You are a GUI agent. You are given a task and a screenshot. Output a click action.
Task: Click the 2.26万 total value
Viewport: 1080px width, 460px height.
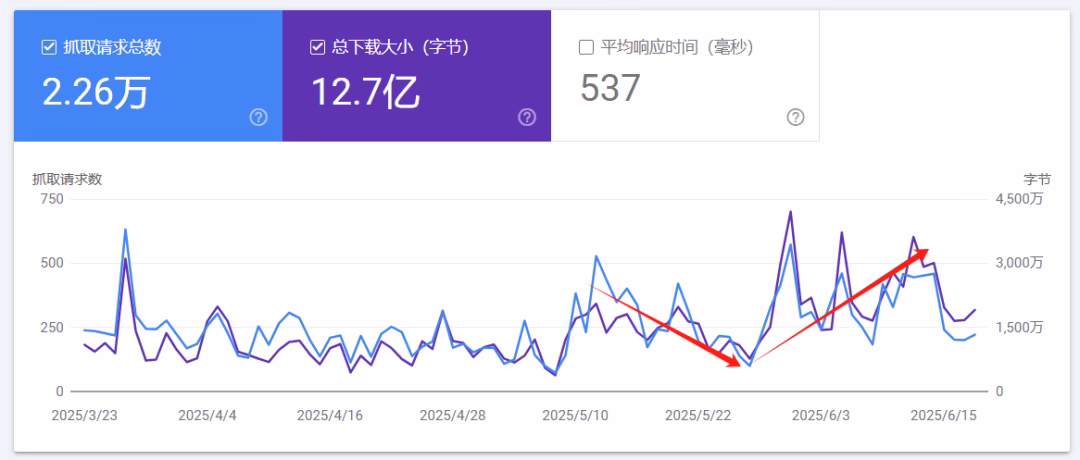tap(95, 92)
